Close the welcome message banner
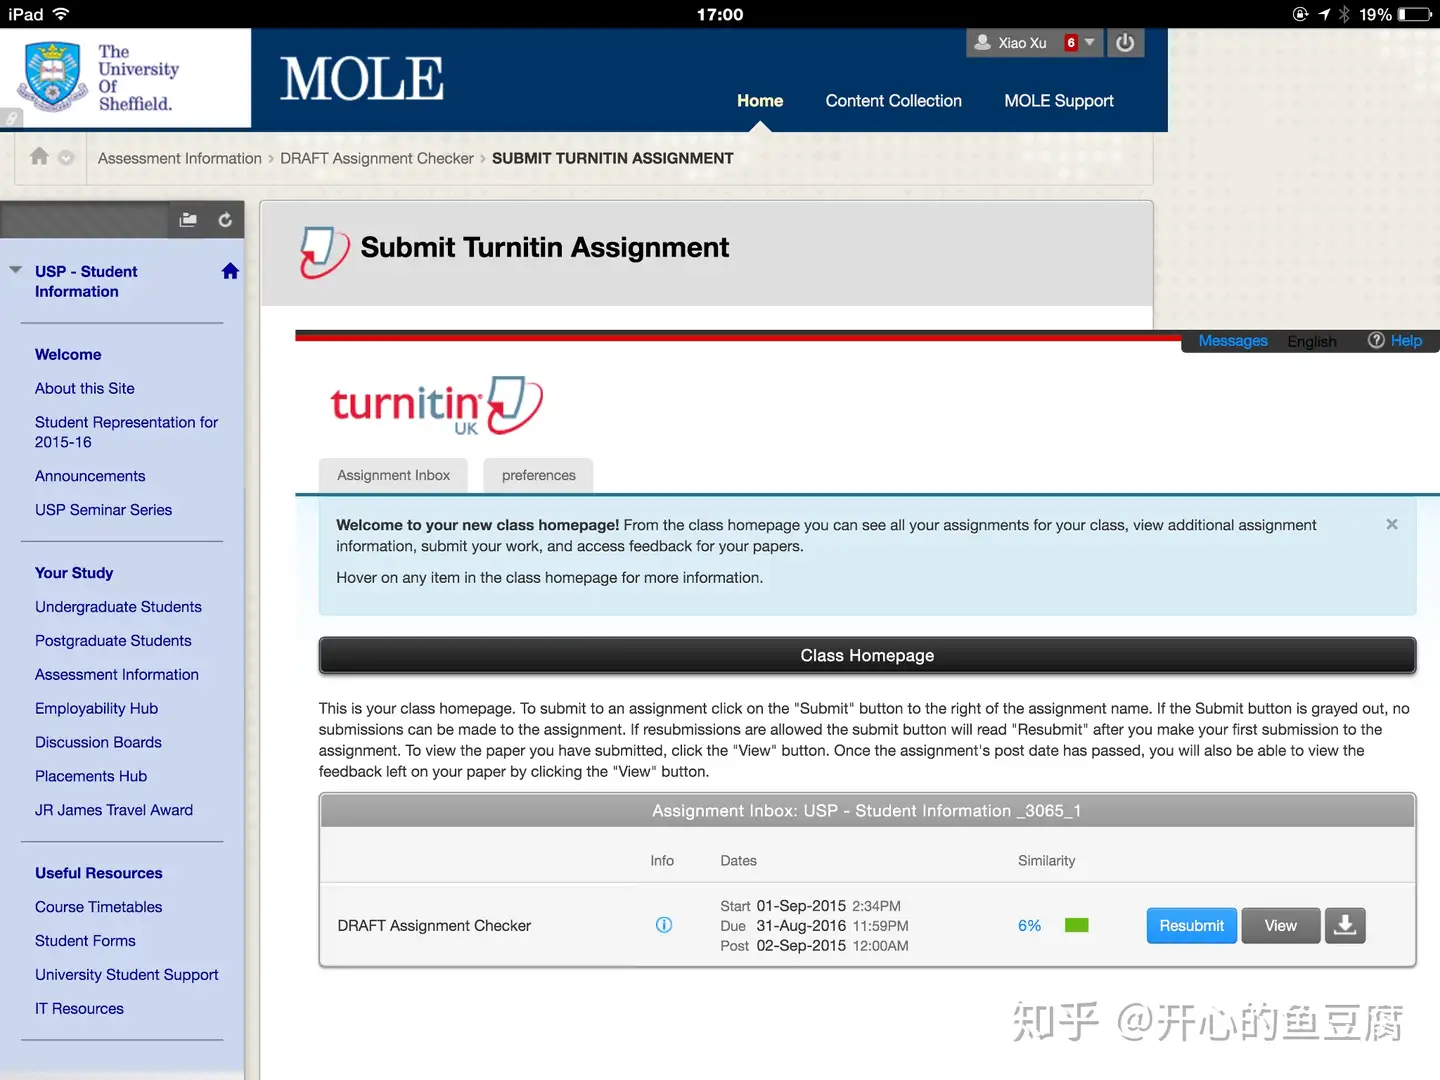Image resolution: width=1440 pixels, height=1080 pixels. (x=1391, y=524)
